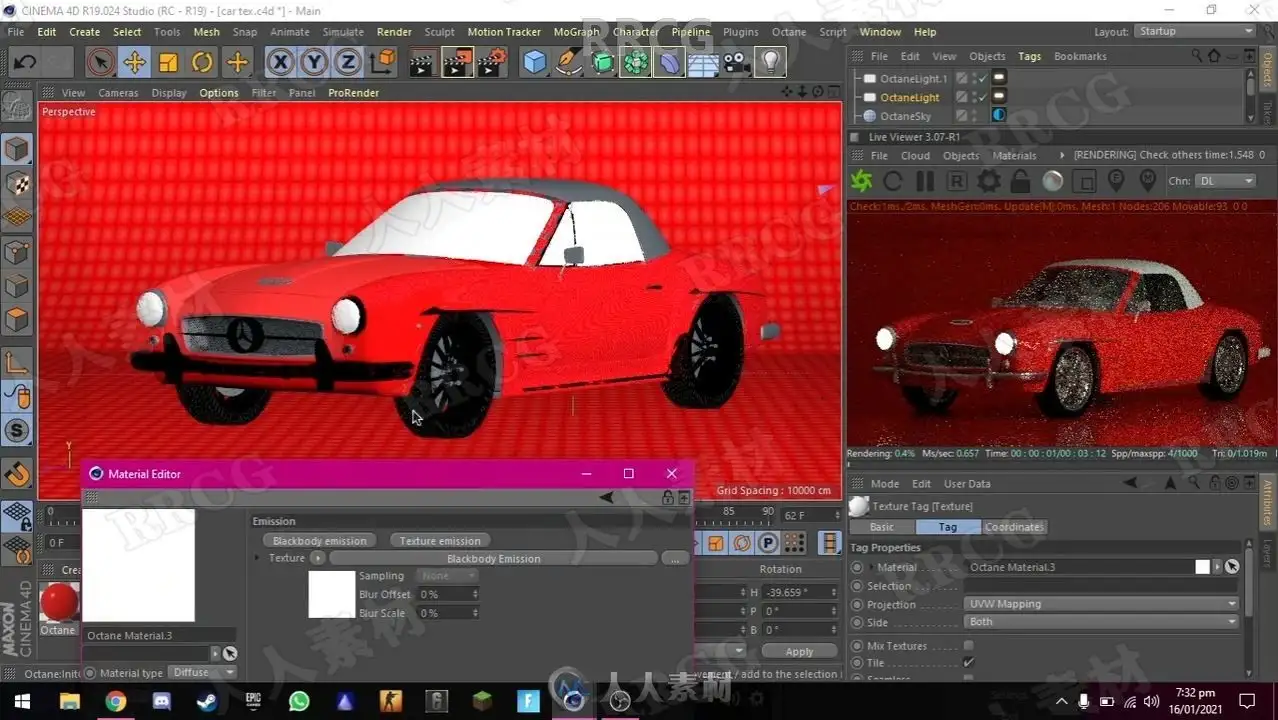The image size is (1278, 720).
Task: Open Octane Live Viewer settings gear
Action: [988, 181]
